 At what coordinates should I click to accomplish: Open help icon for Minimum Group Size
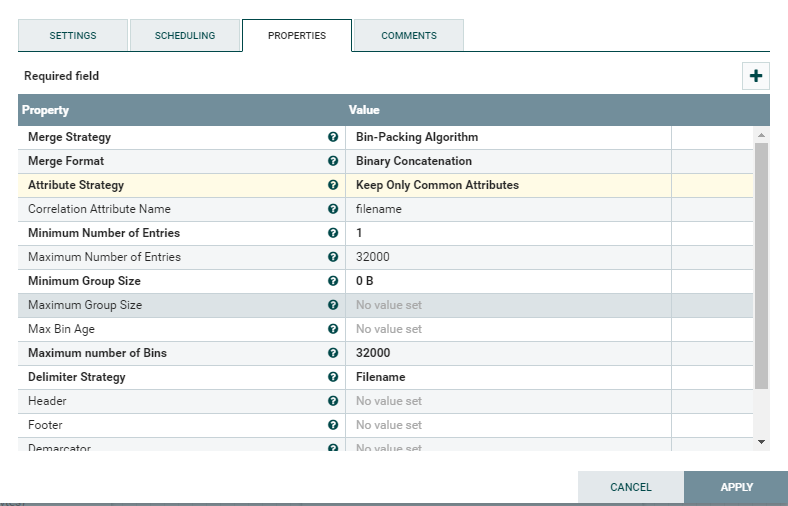333,281
